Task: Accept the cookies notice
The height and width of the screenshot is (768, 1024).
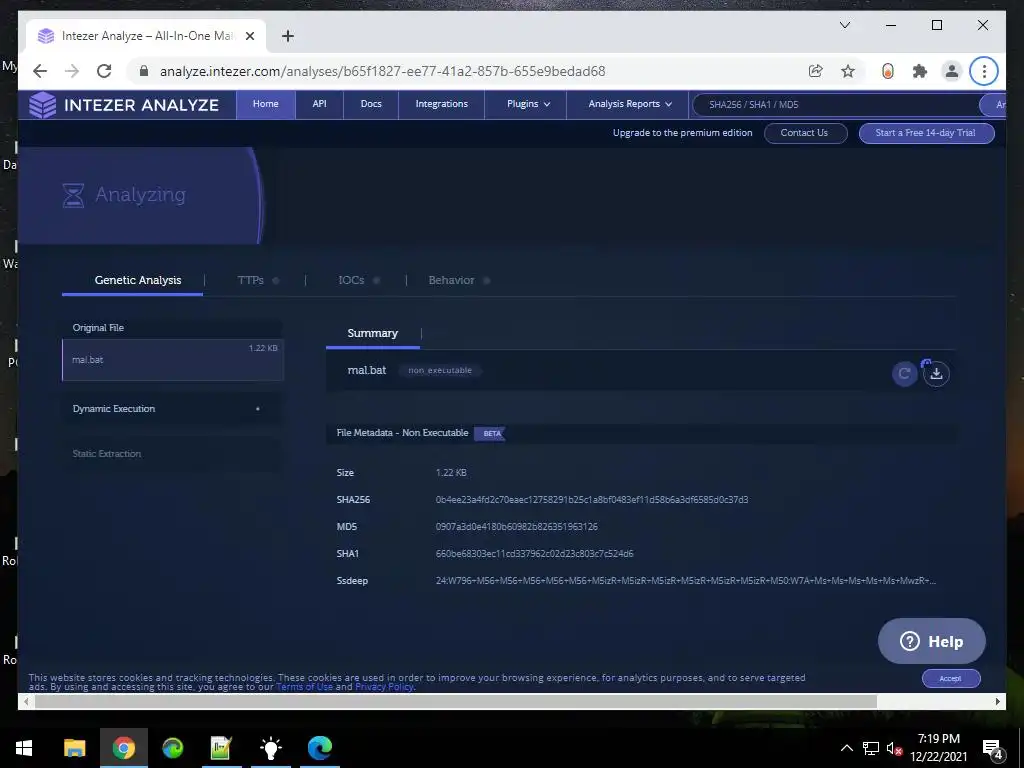Action: pyautogui.click(x=951, y=679)
